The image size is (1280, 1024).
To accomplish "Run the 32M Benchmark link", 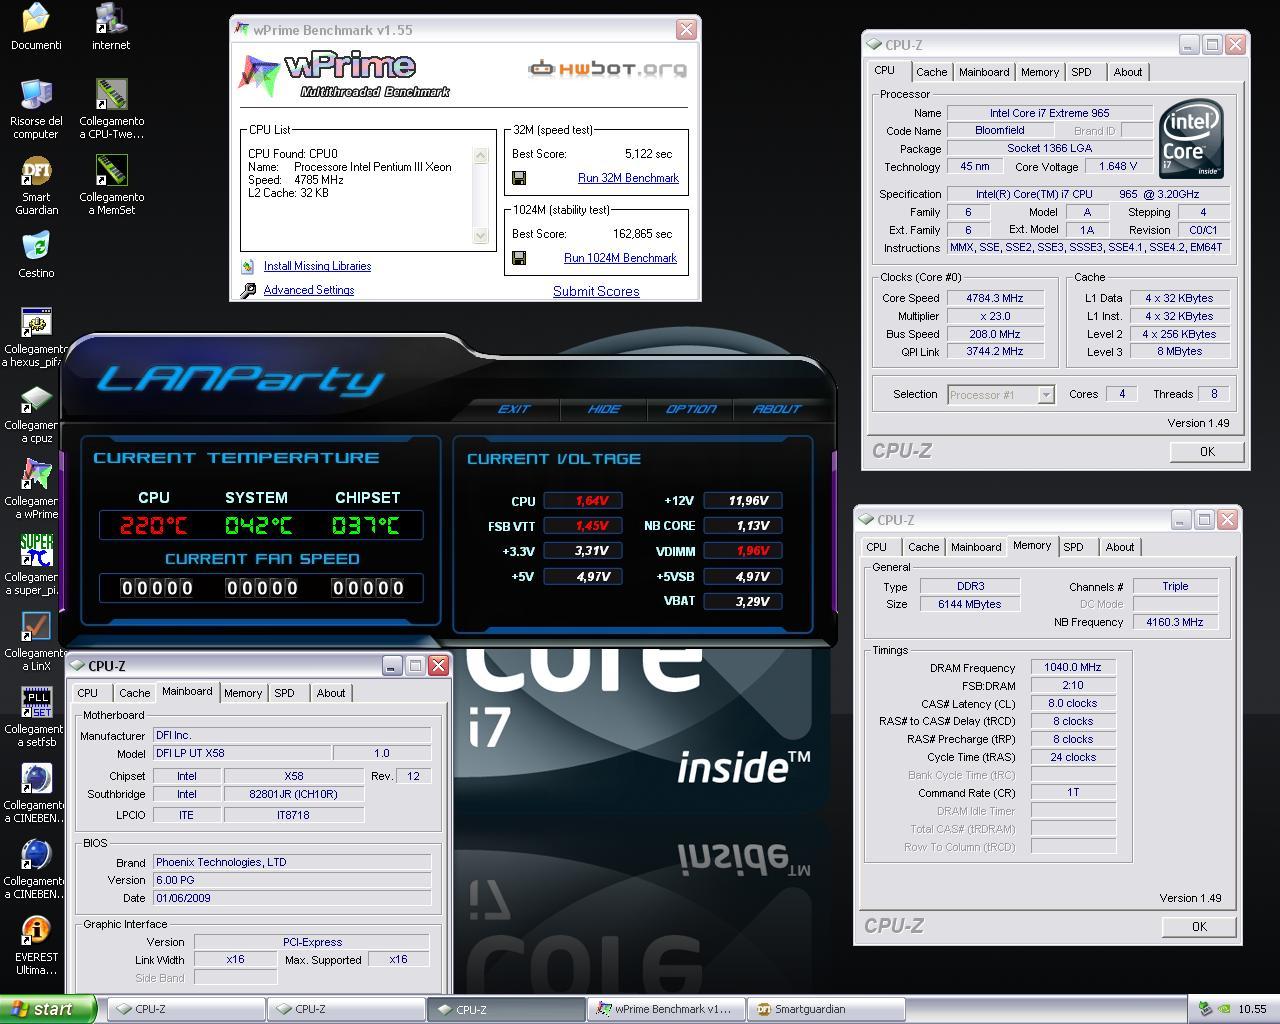I will 628,178.
